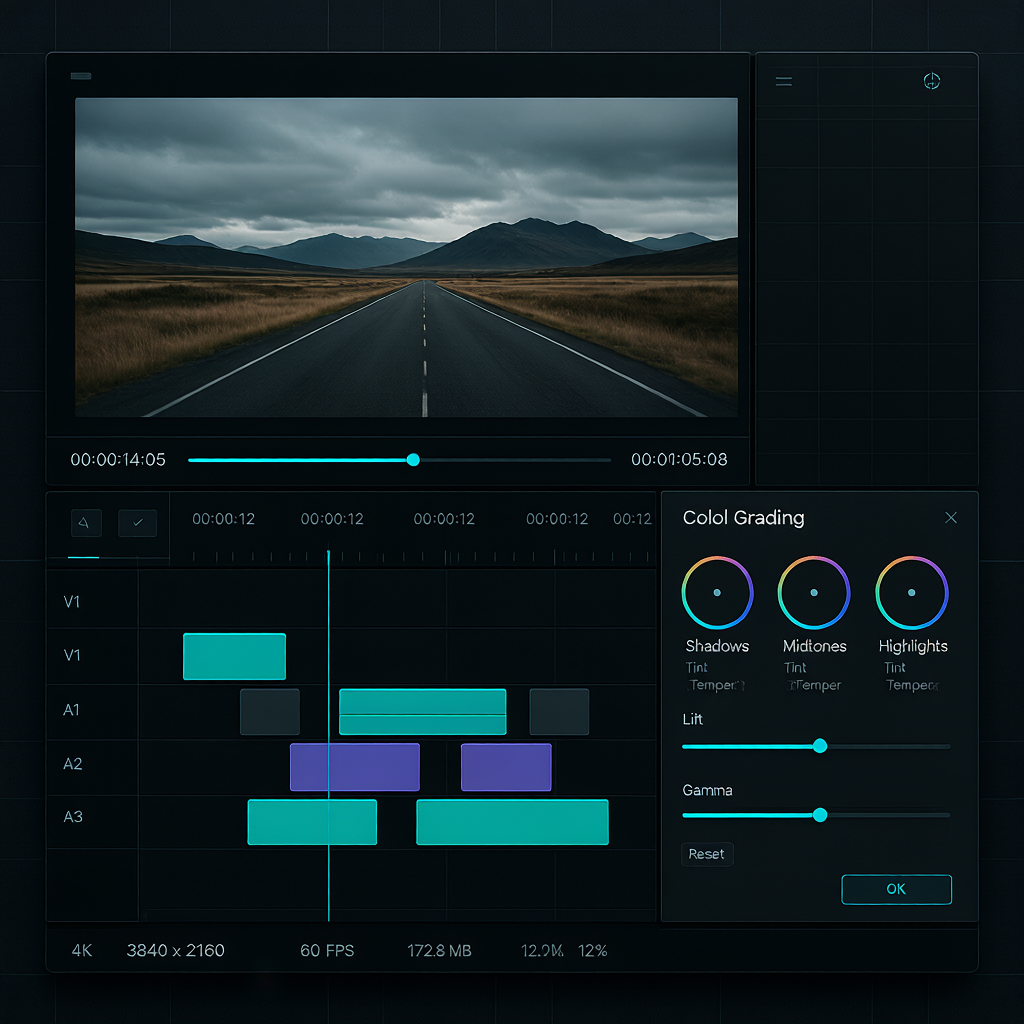
Task: Click the Lift label
Action: [692, 719]
